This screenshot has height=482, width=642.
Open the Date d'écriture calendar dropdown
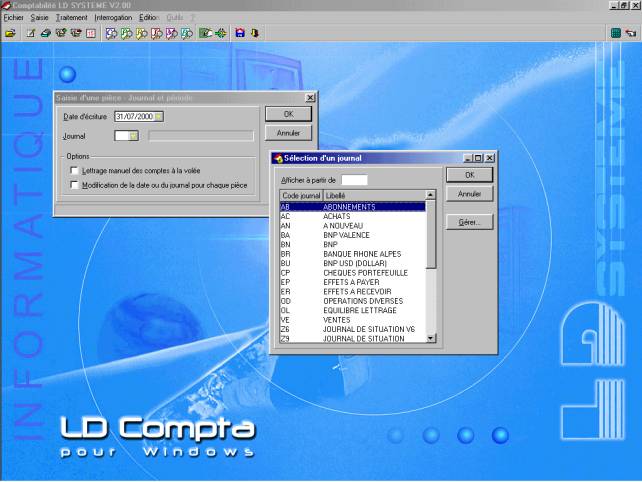coord(159,116)
